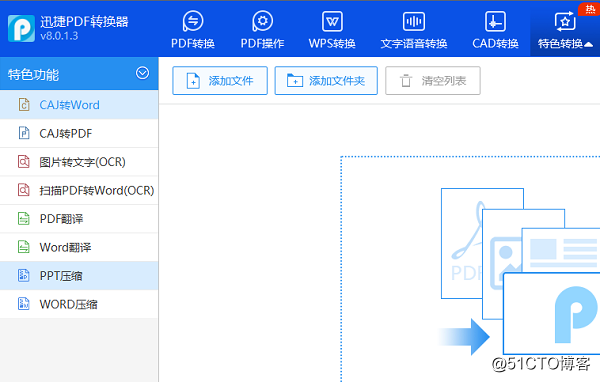Open Word翻译 in the sidebar

79,247
